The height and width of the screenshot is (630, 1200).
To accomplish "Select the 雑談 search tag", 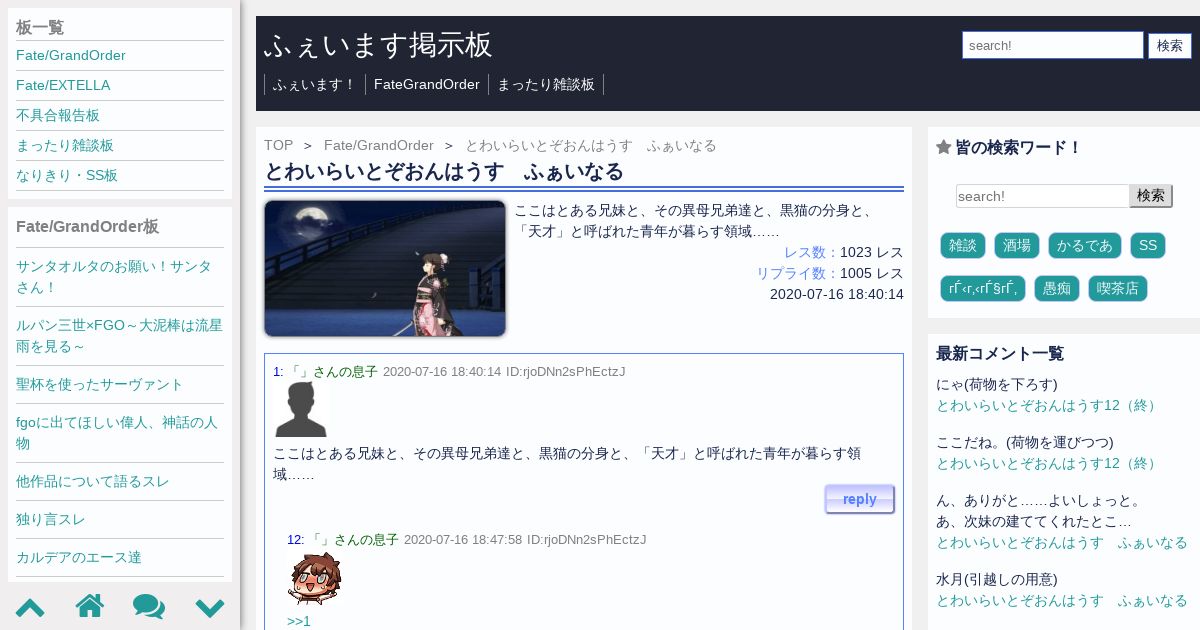I will (963, 245).
